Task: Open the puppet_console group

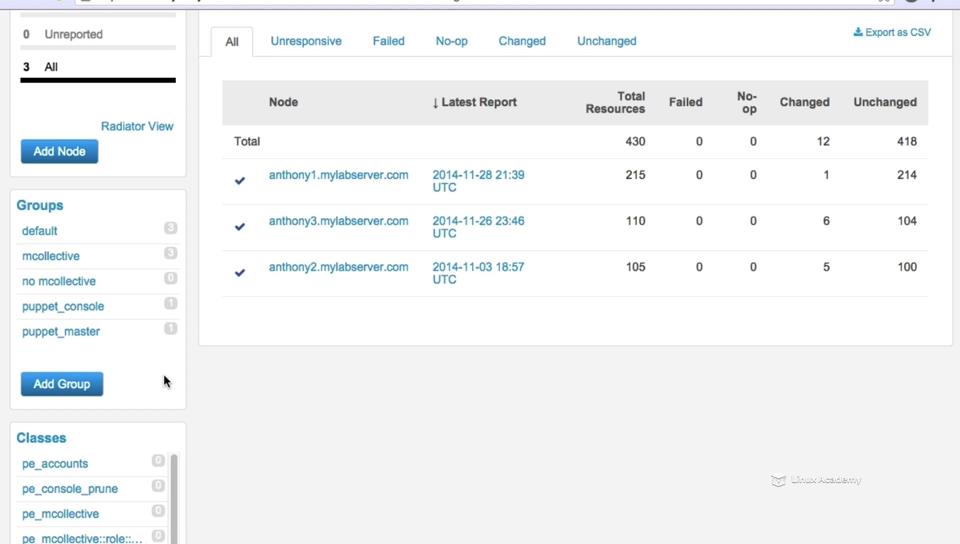Action: click(x=63, y=306)
